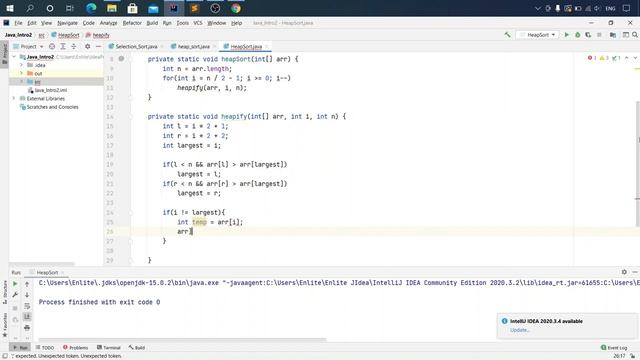Open the TODO tool window tab
640x360 pixels.
45,348
